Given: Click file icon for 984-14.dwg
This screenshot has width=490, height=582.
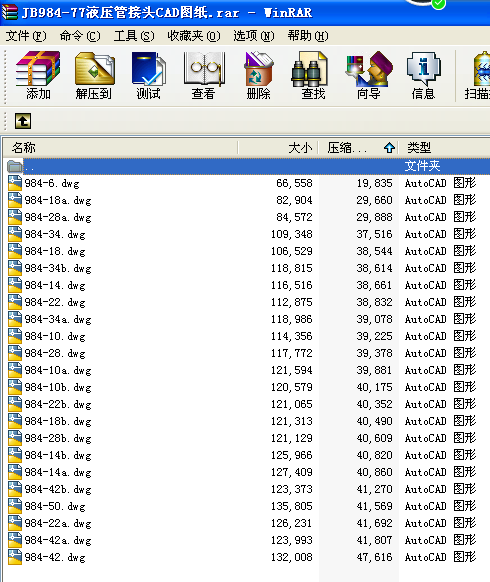Looking at the screenshot, I should coord(15,285).
